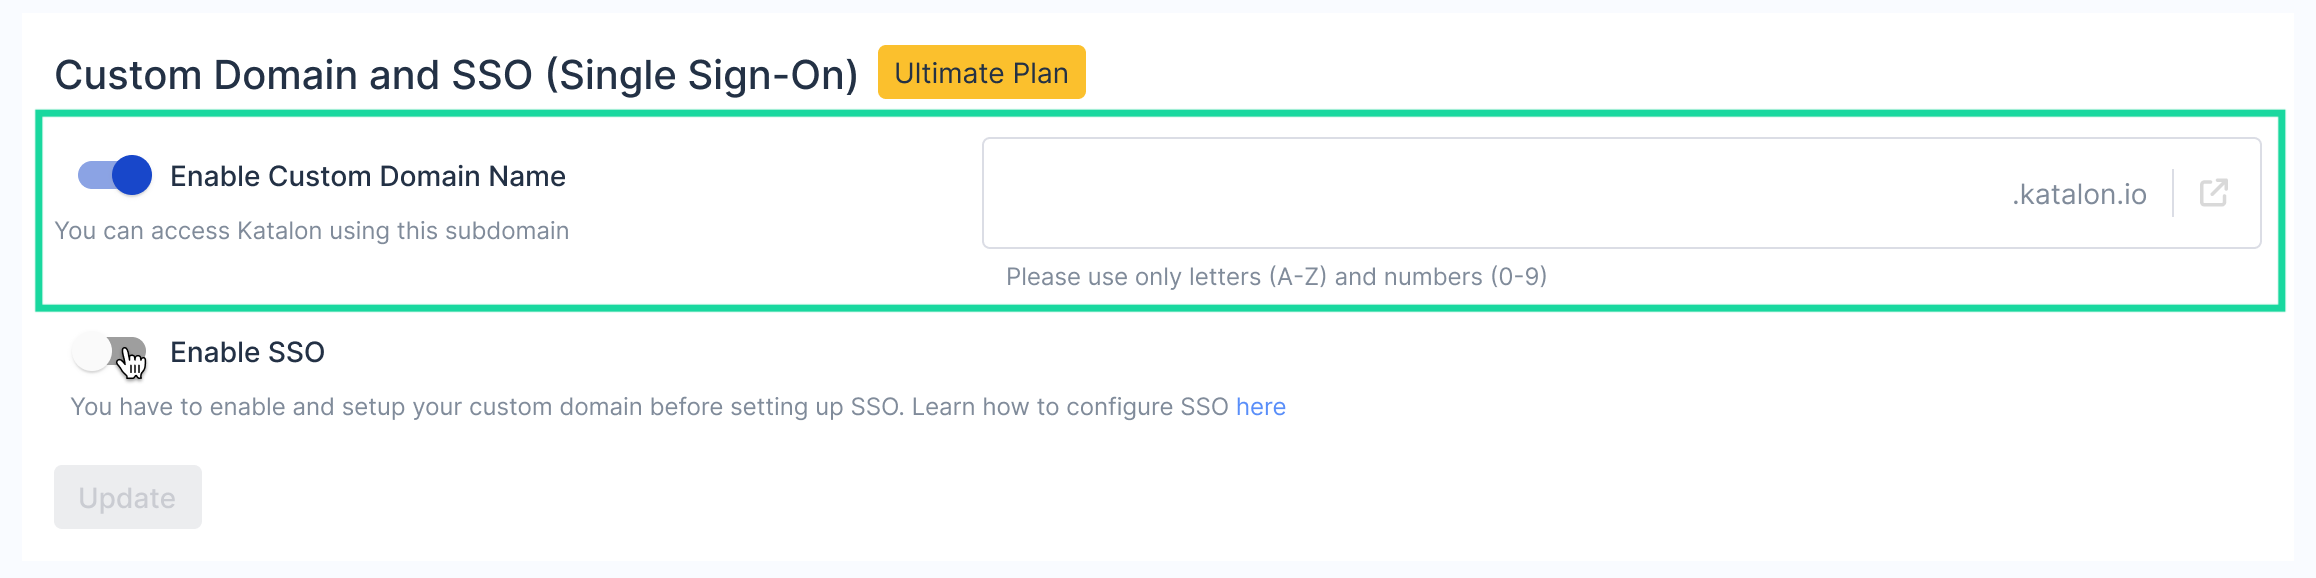Toggle the custom domain subdomain feature off

(113, 175)
